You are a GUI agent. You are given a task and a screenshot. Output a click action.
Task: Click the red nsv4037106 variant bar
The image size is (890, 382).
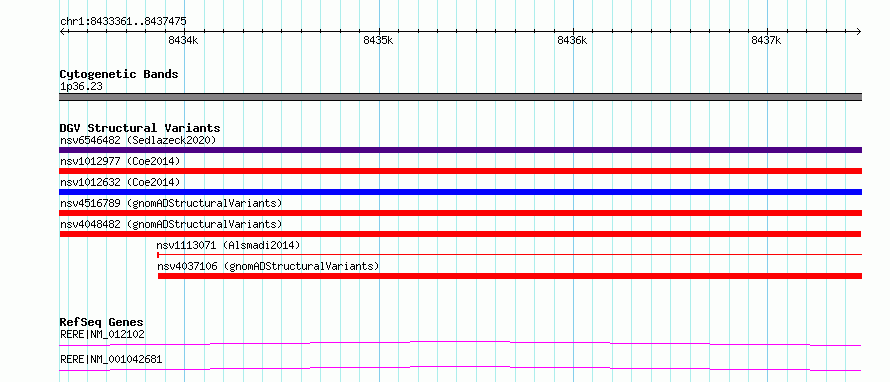tap(510, 276)
